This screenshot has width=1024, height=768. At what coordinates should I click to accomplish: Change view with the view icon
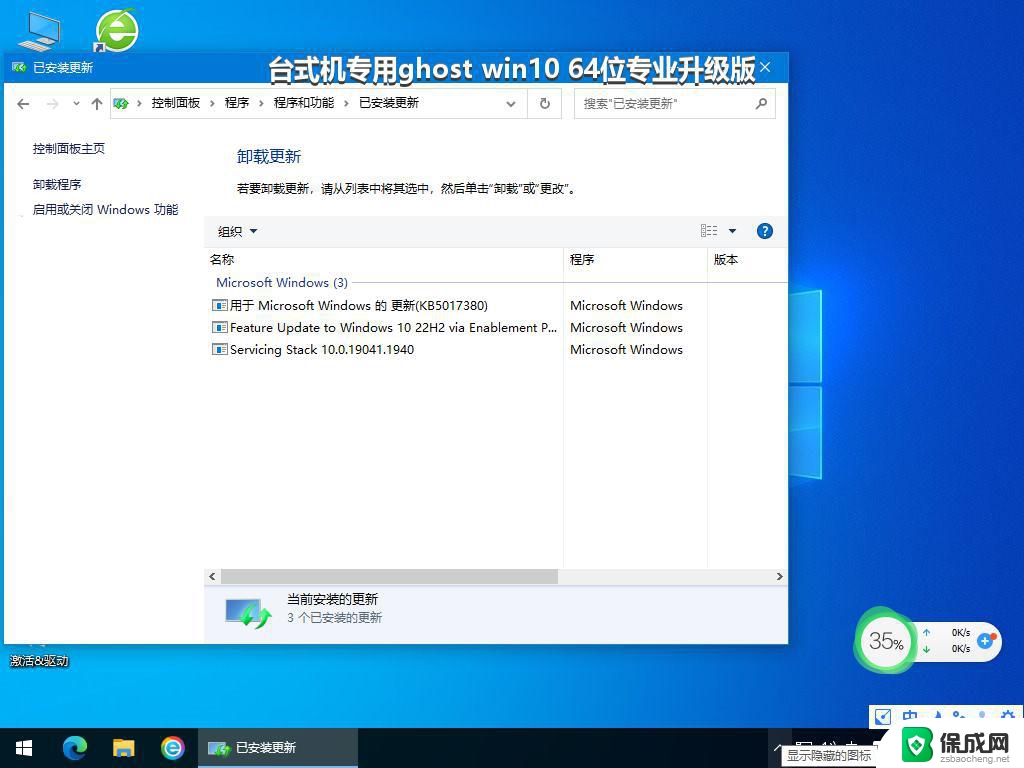(709, 231)
